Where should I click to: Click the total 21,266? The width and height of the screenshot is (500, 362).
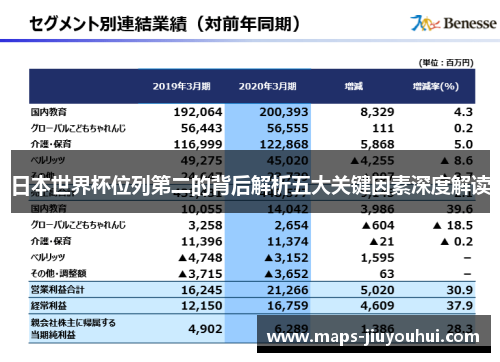coord(288,290)
